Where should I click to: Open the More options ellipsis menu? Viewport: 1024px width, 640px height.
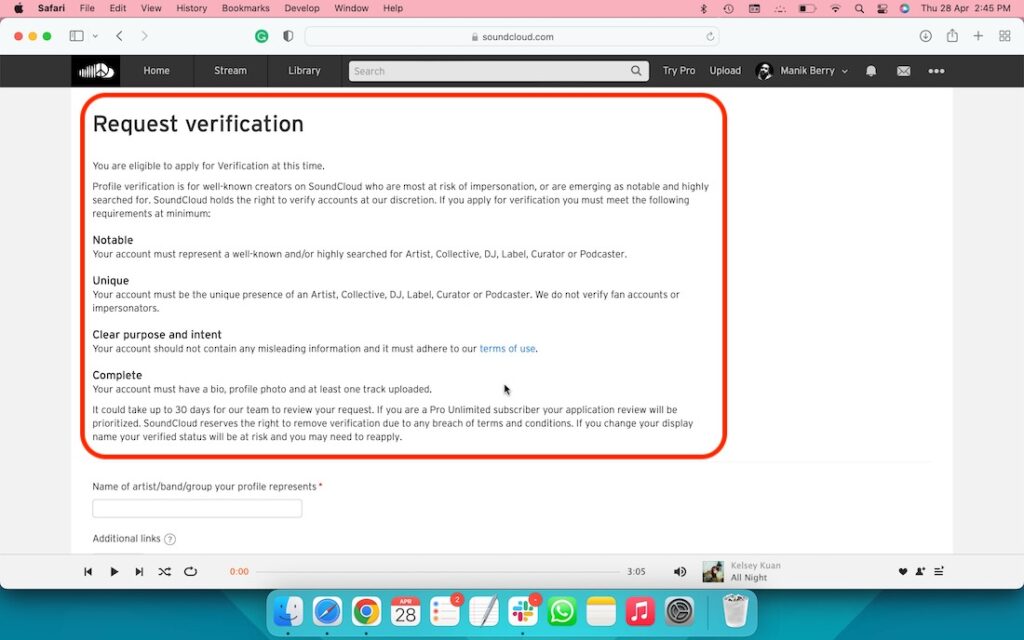click(936, 71)
